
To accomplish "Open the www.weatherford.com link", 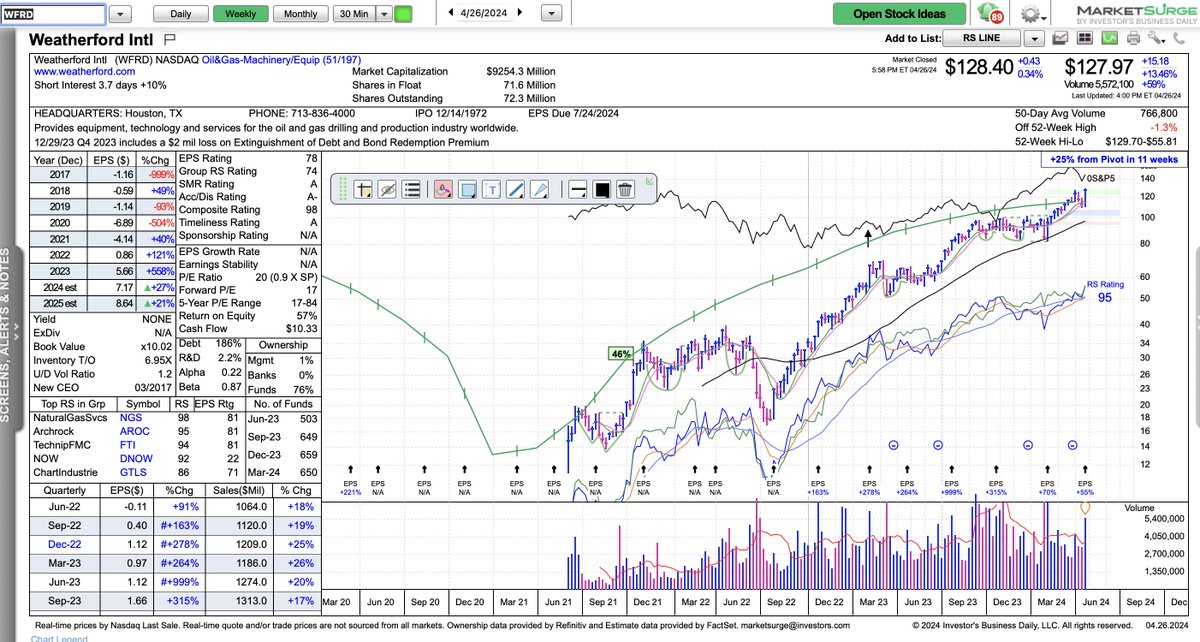I will (84, 72).
